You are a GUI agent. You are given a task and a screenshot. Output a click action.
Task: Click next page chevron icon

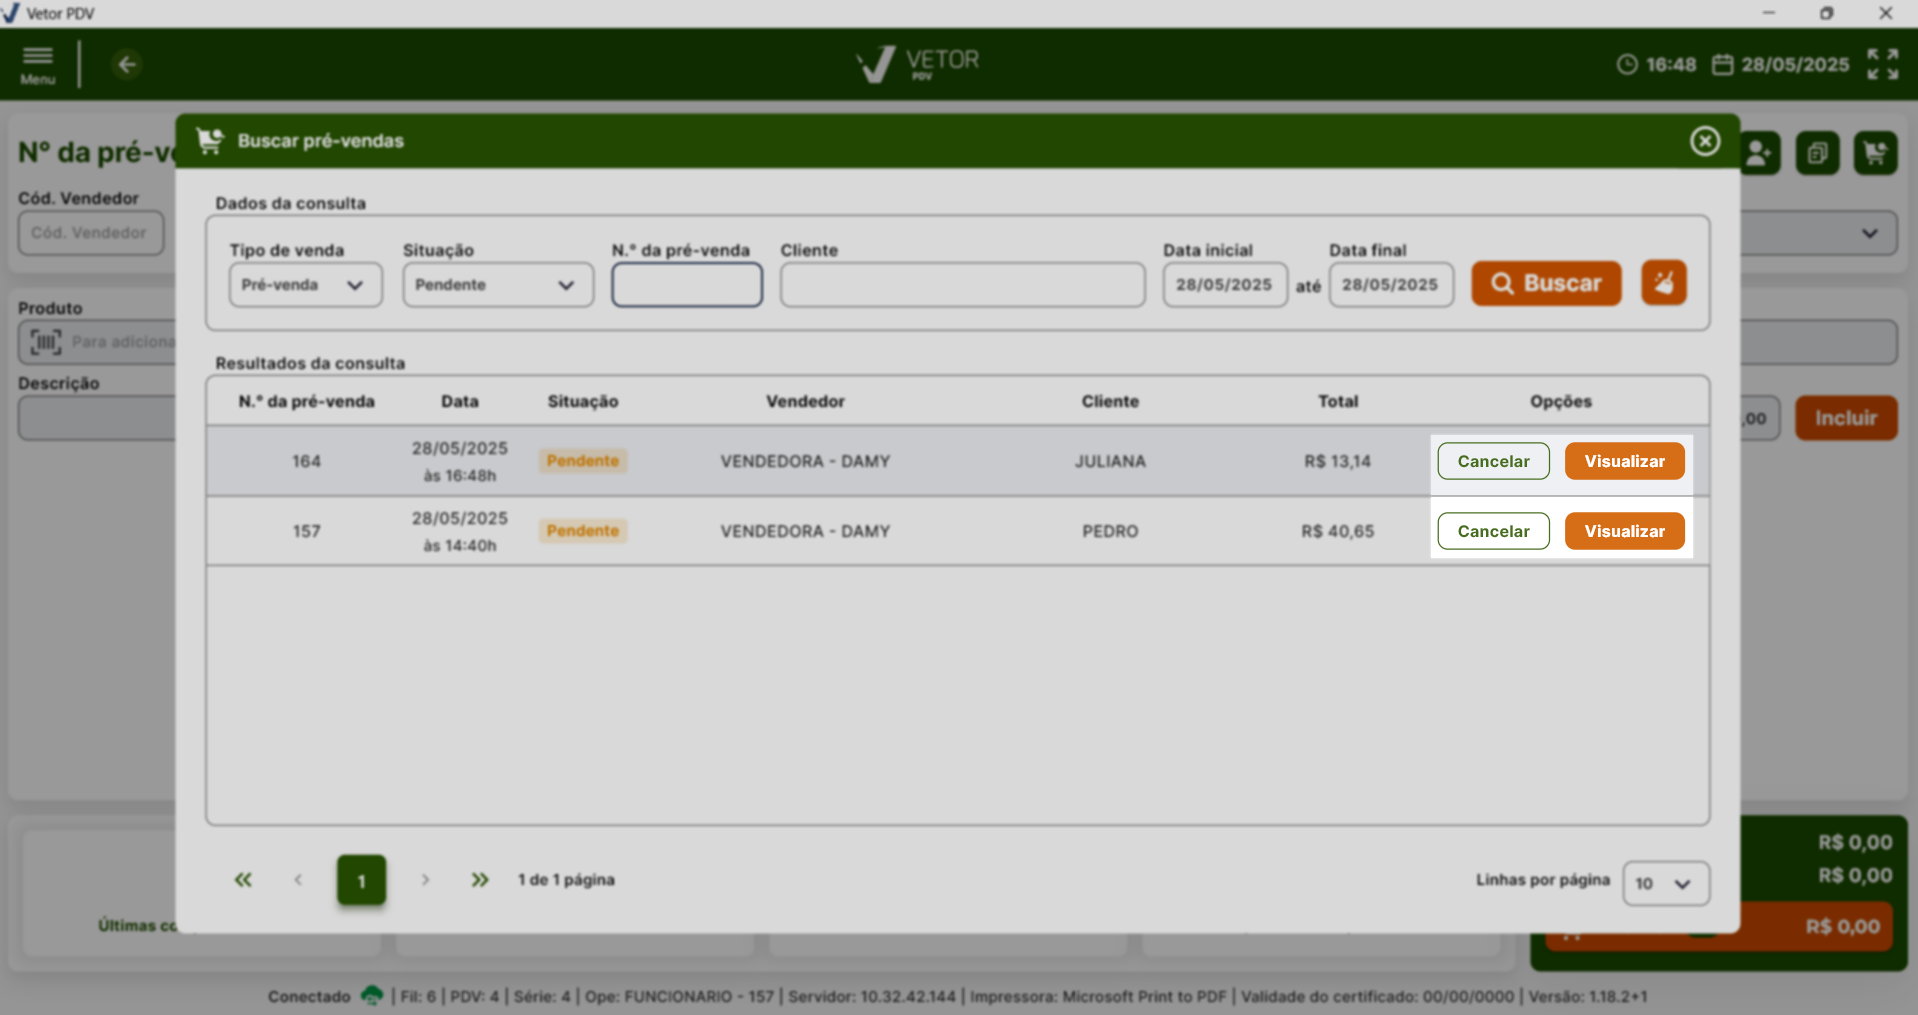coord(425,880)
